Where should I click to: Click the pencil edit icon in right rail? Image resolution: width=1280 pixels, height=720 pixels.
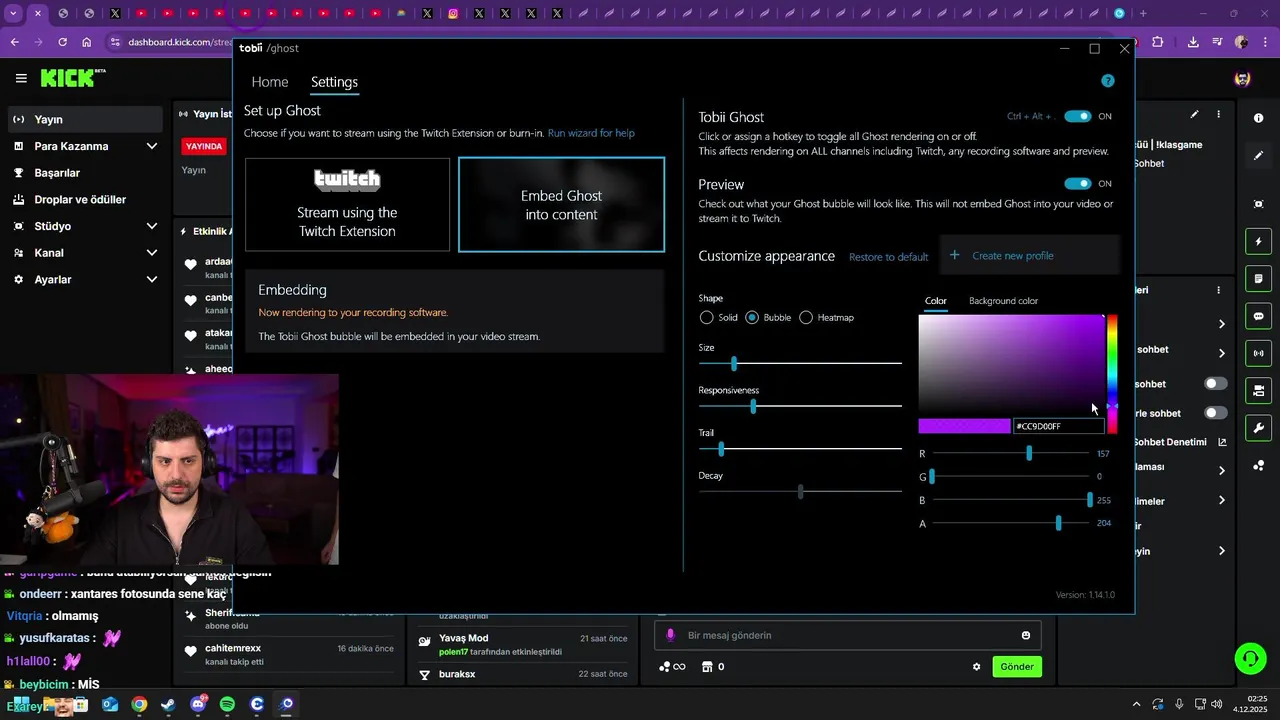[x=1258, y=156]
